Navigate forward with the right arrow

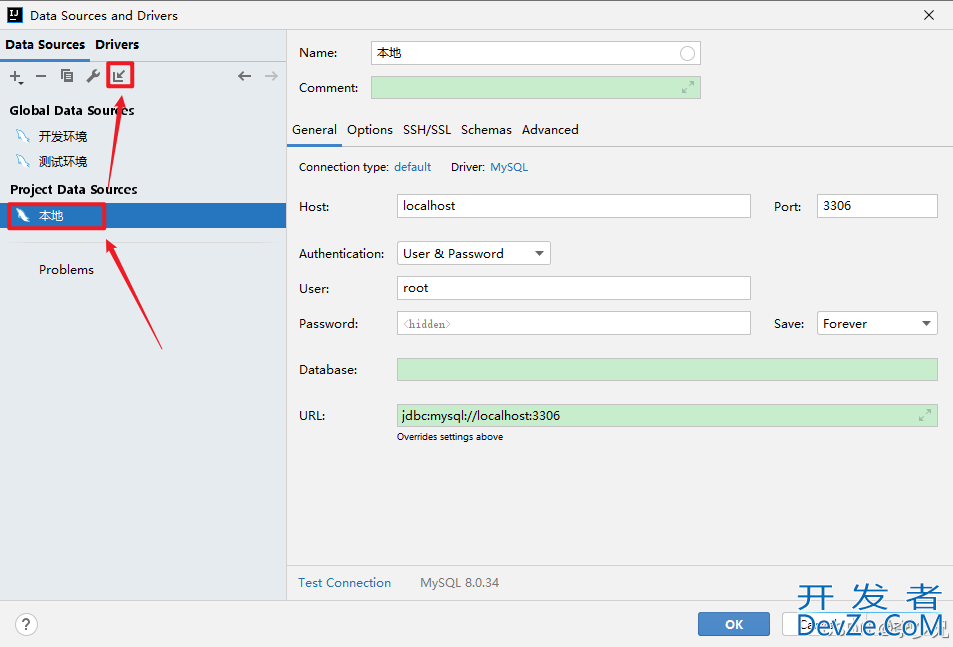click(271, 76)
